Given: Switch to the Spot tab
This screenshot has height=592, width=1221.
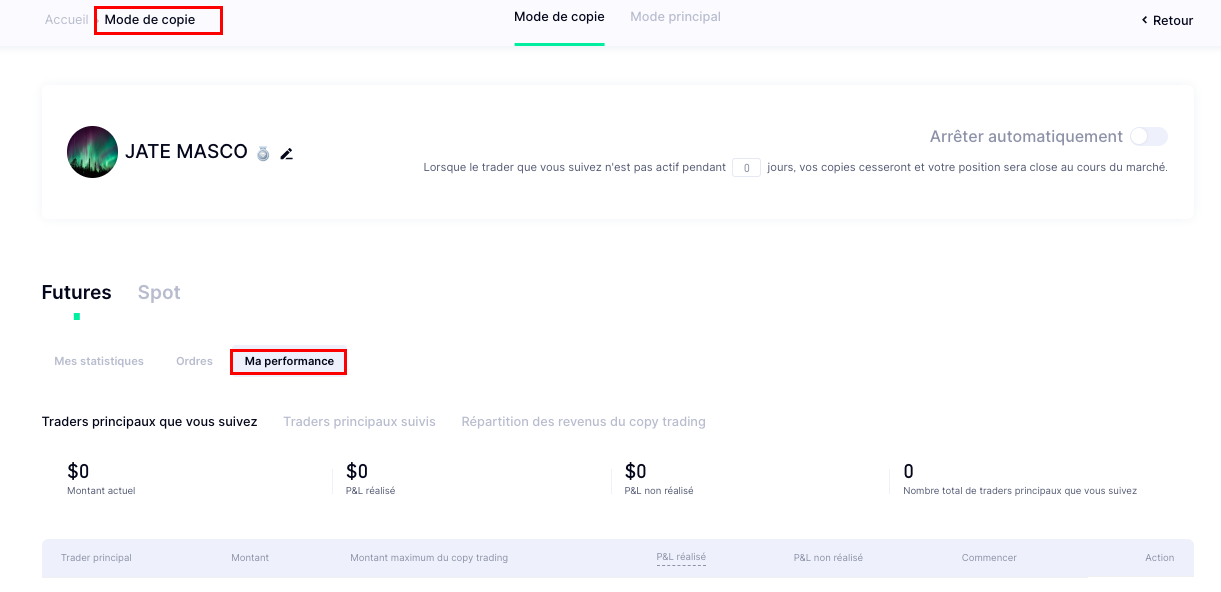Looking at the screenshot, I should click(159, 293).
